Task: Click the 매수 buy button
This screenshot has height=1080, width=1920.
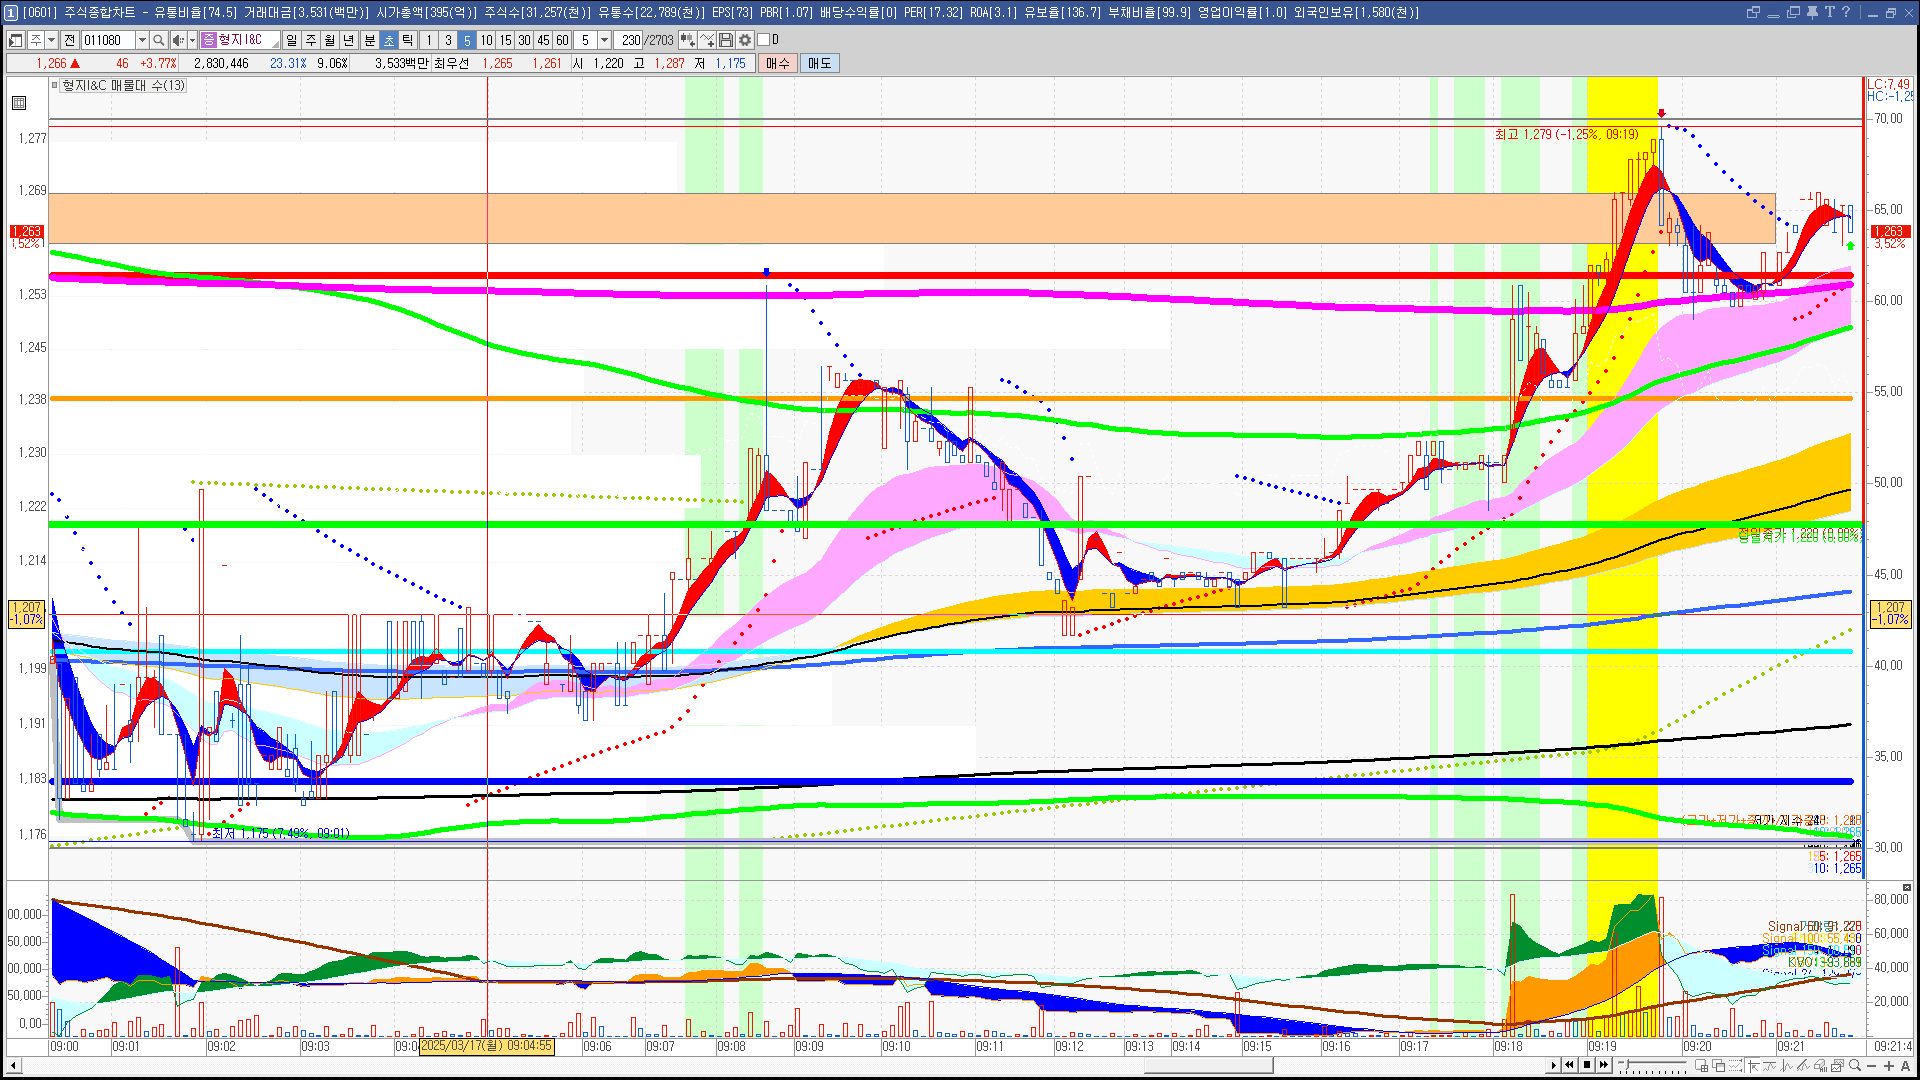Action: [x=778, y=63]
